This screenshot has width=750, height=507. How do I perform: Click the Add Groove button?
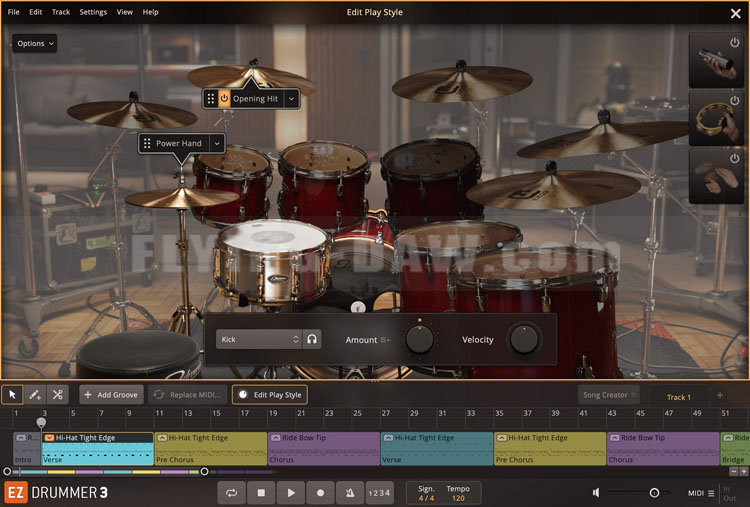click(112, 395)
